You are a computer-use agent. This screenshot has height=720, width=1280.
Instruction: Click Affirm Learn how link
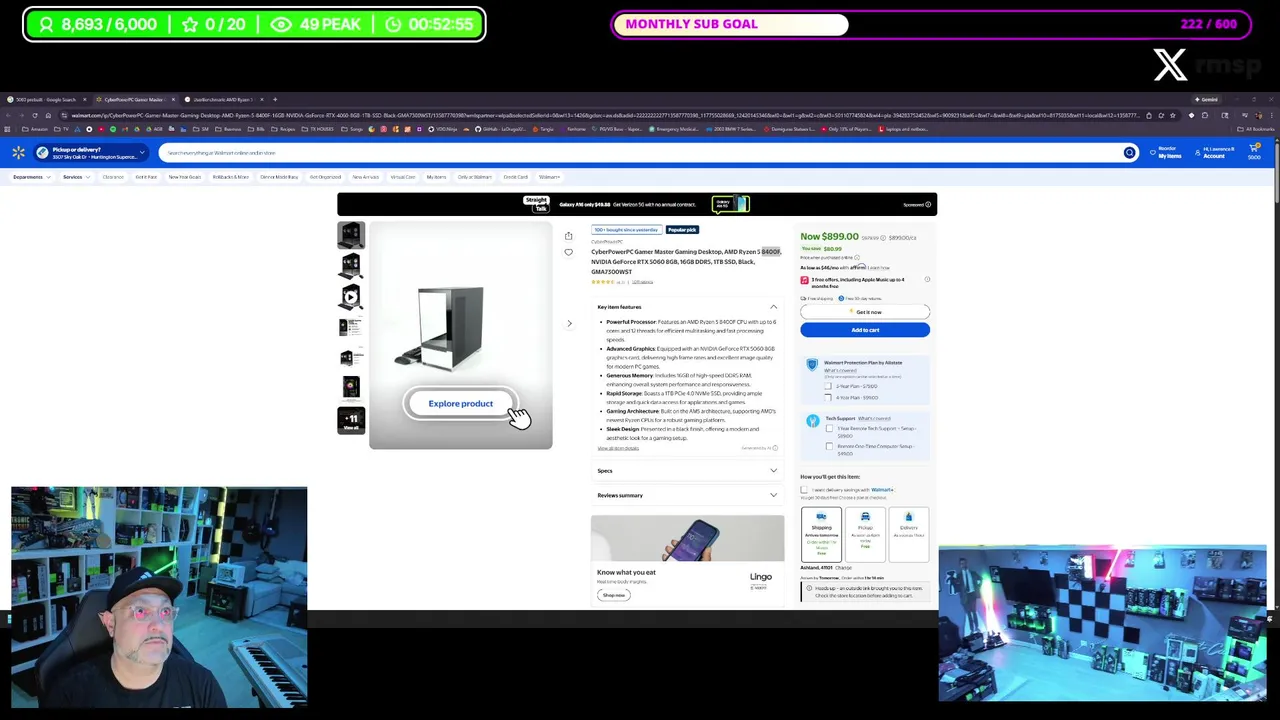[878, 267]
